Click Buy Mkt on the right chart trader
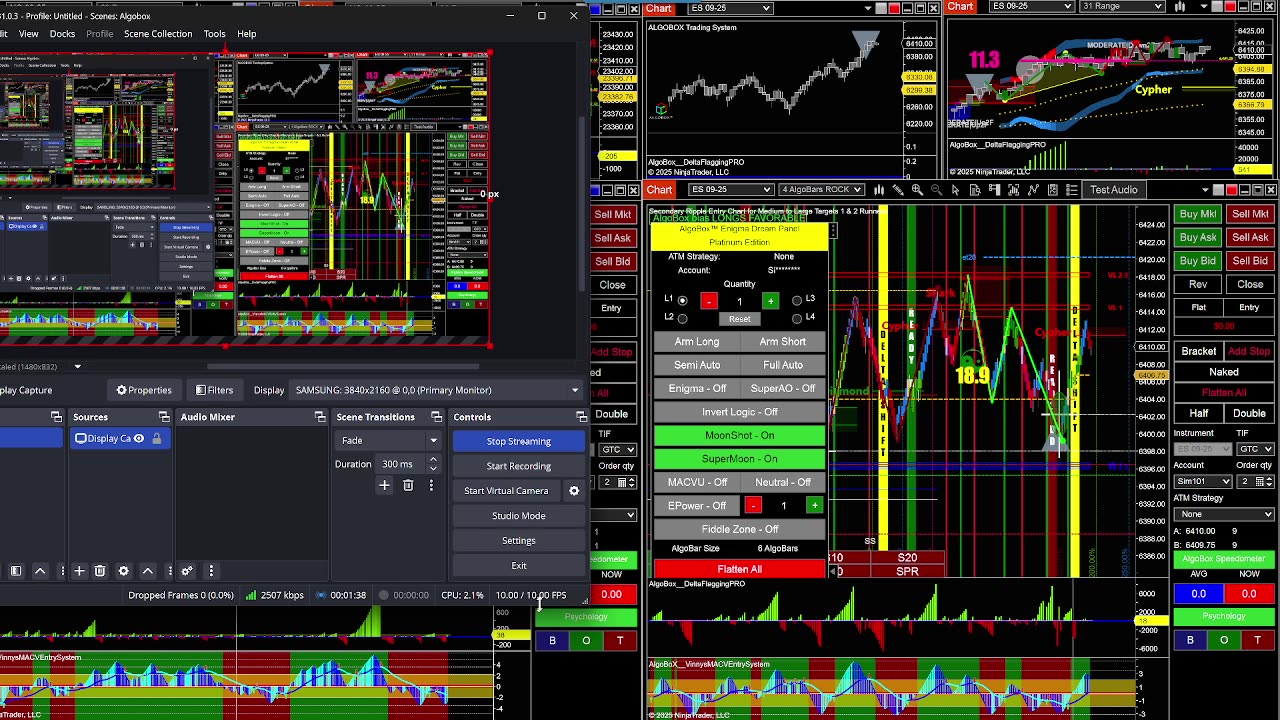The image size is (1280, 720). coord(1197,214)
